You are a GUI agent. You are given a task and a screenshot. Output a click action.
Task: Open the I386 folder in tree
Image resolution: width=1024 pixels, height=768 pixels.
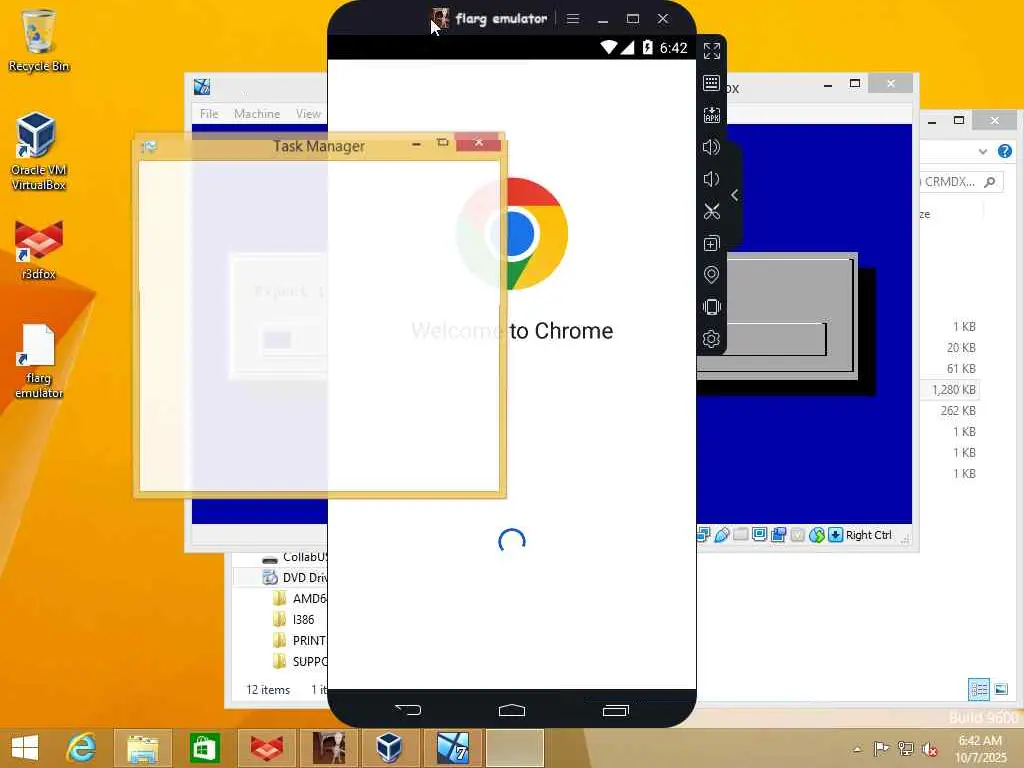[294, 620]
